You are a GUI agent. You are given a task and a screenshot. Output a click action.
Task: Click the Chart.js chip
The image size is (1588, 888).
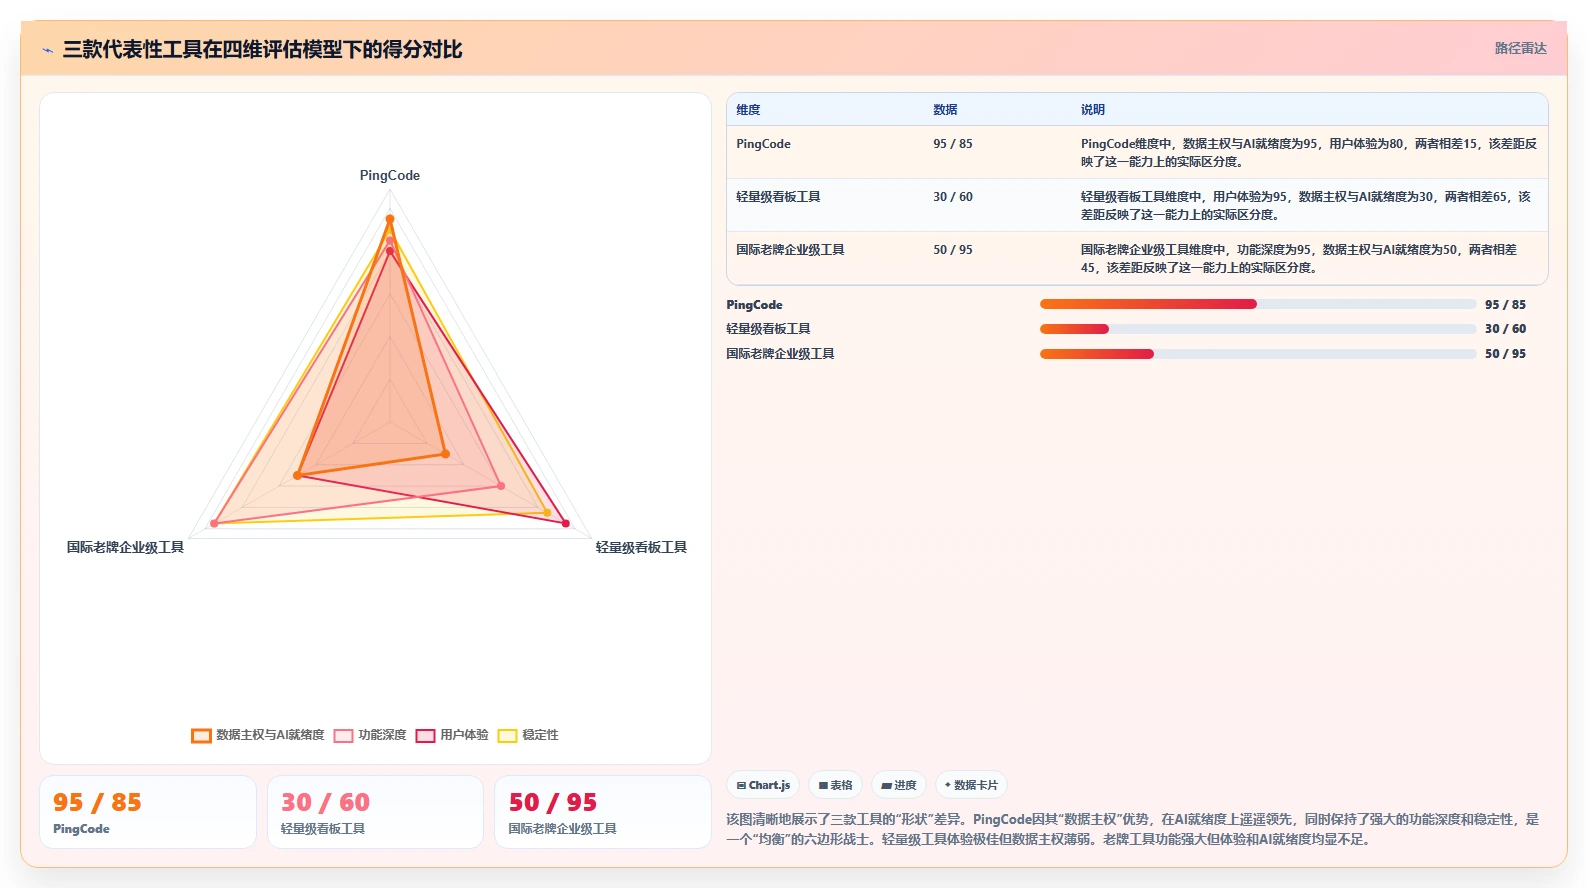(763, 785)
